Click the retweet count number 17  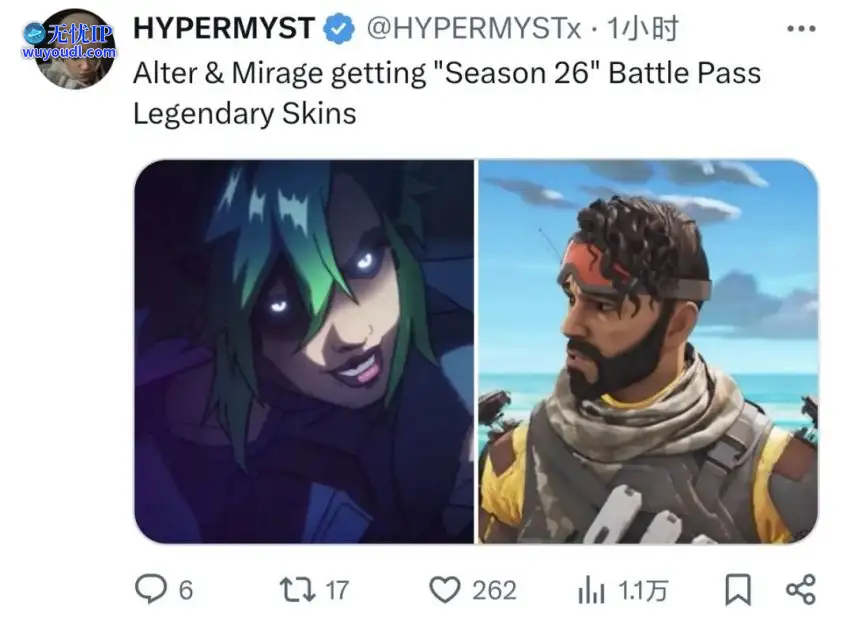[x=337, y=590]
